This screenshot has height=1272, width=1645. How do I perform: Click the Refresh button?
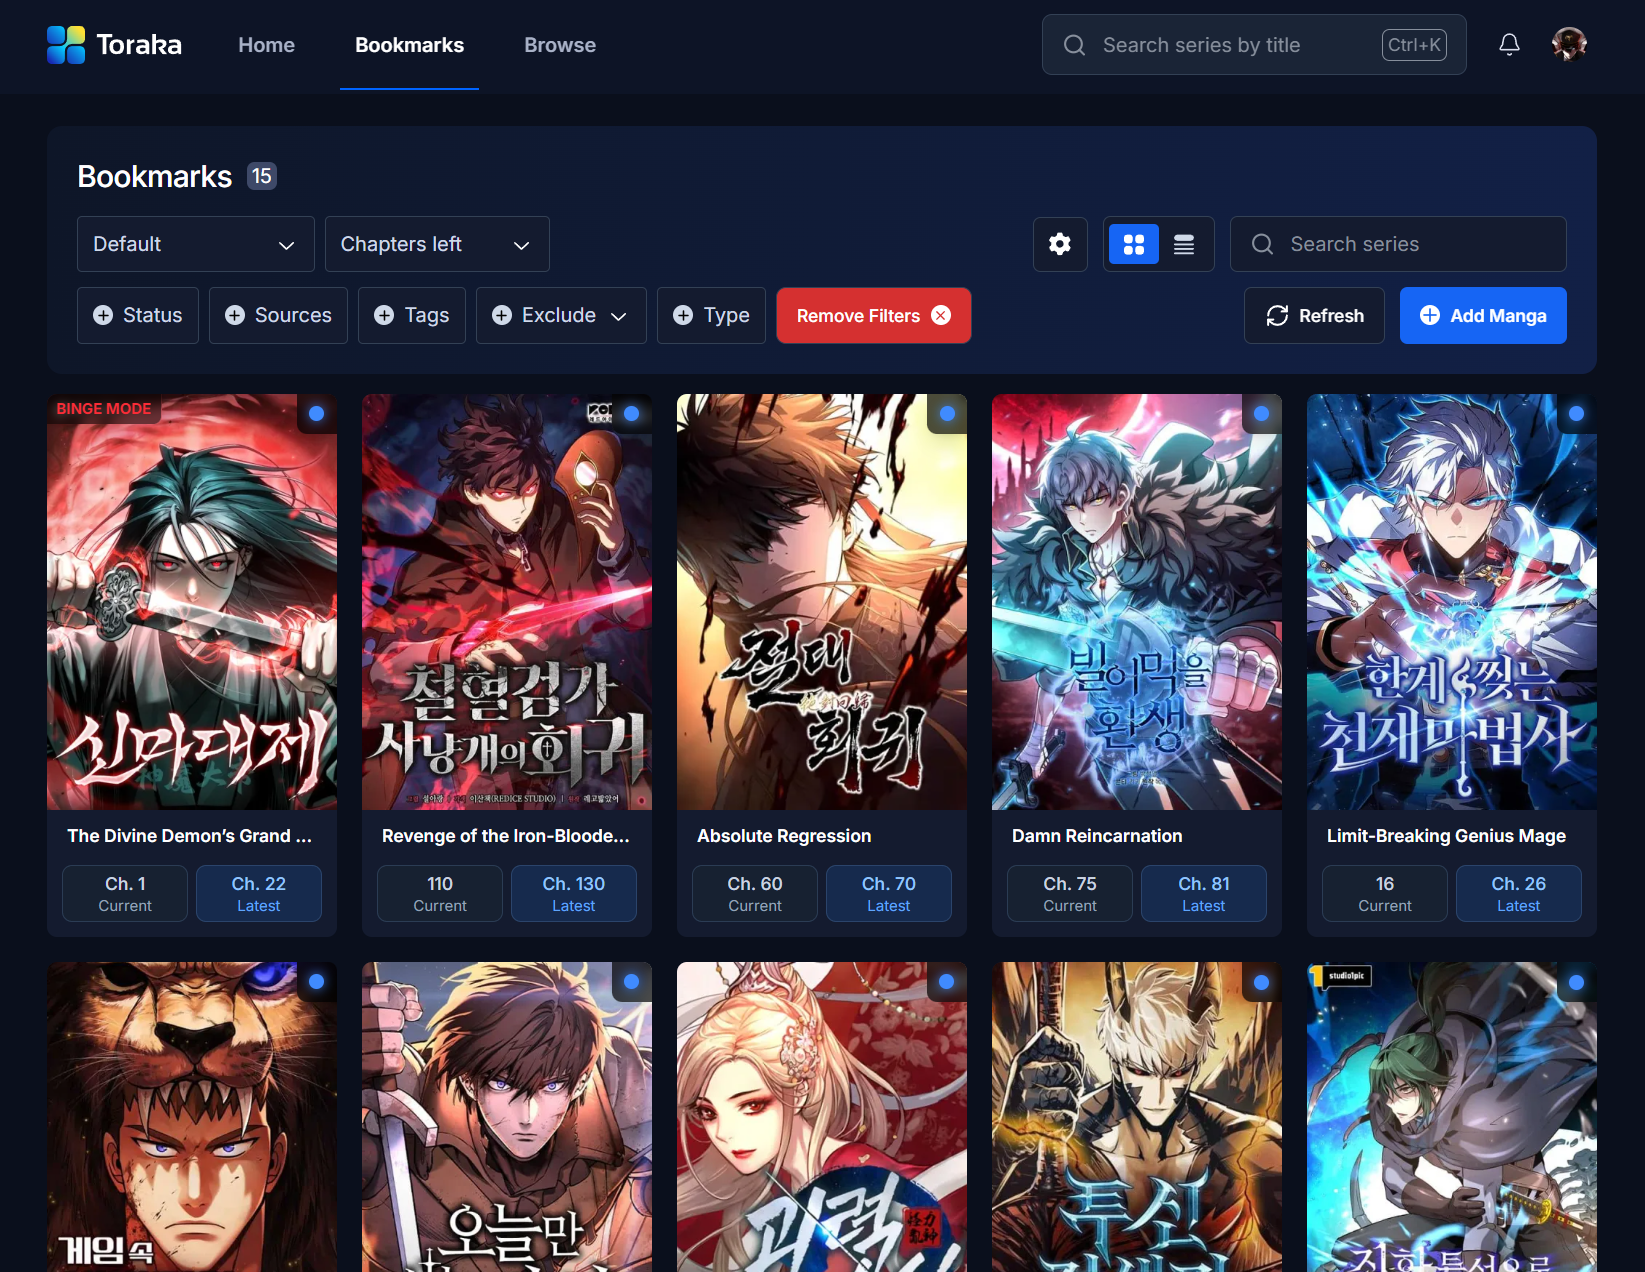click(x=1314, y=316)
